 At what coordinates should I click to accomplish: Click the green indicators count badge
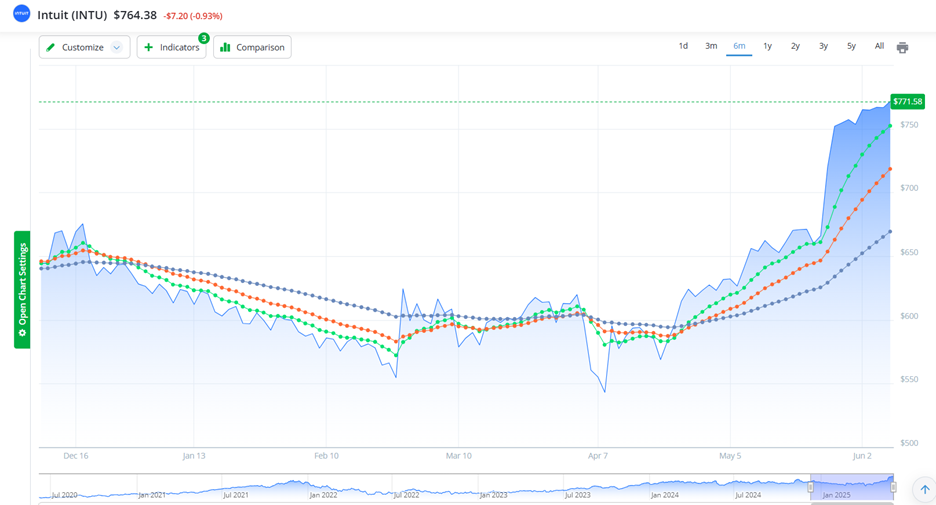[x=204, y=38]
